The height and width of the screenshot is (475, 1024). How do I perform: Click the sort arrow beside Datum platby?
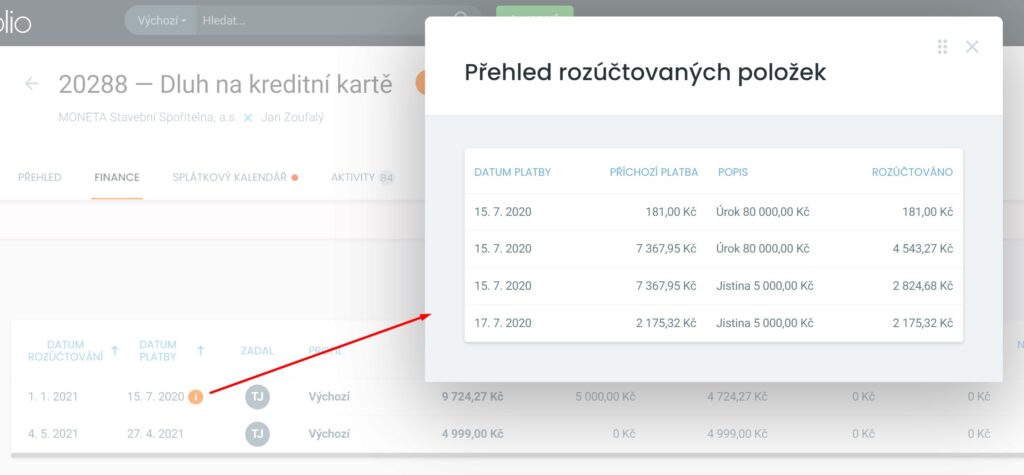click(201, 351)
